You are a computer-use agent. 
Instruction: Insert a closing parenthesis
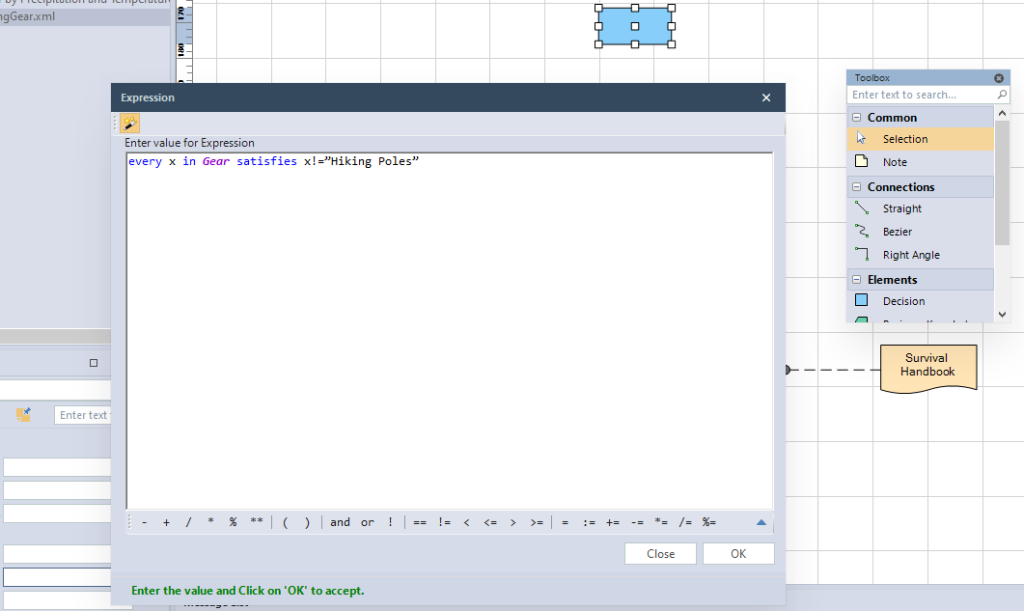click(x=307, y=522)
